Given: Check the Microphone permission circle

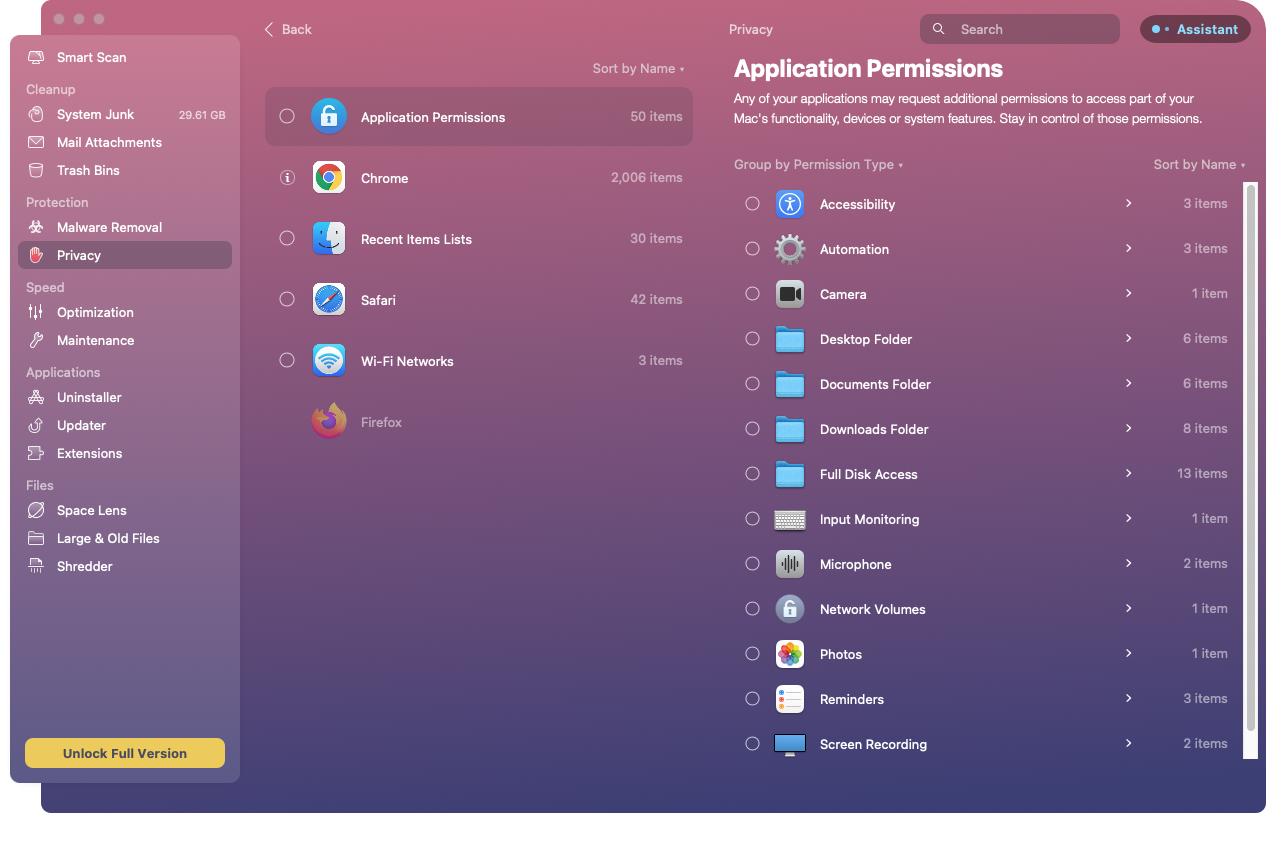Looking at the screenshot, I should tap(752, 563).
